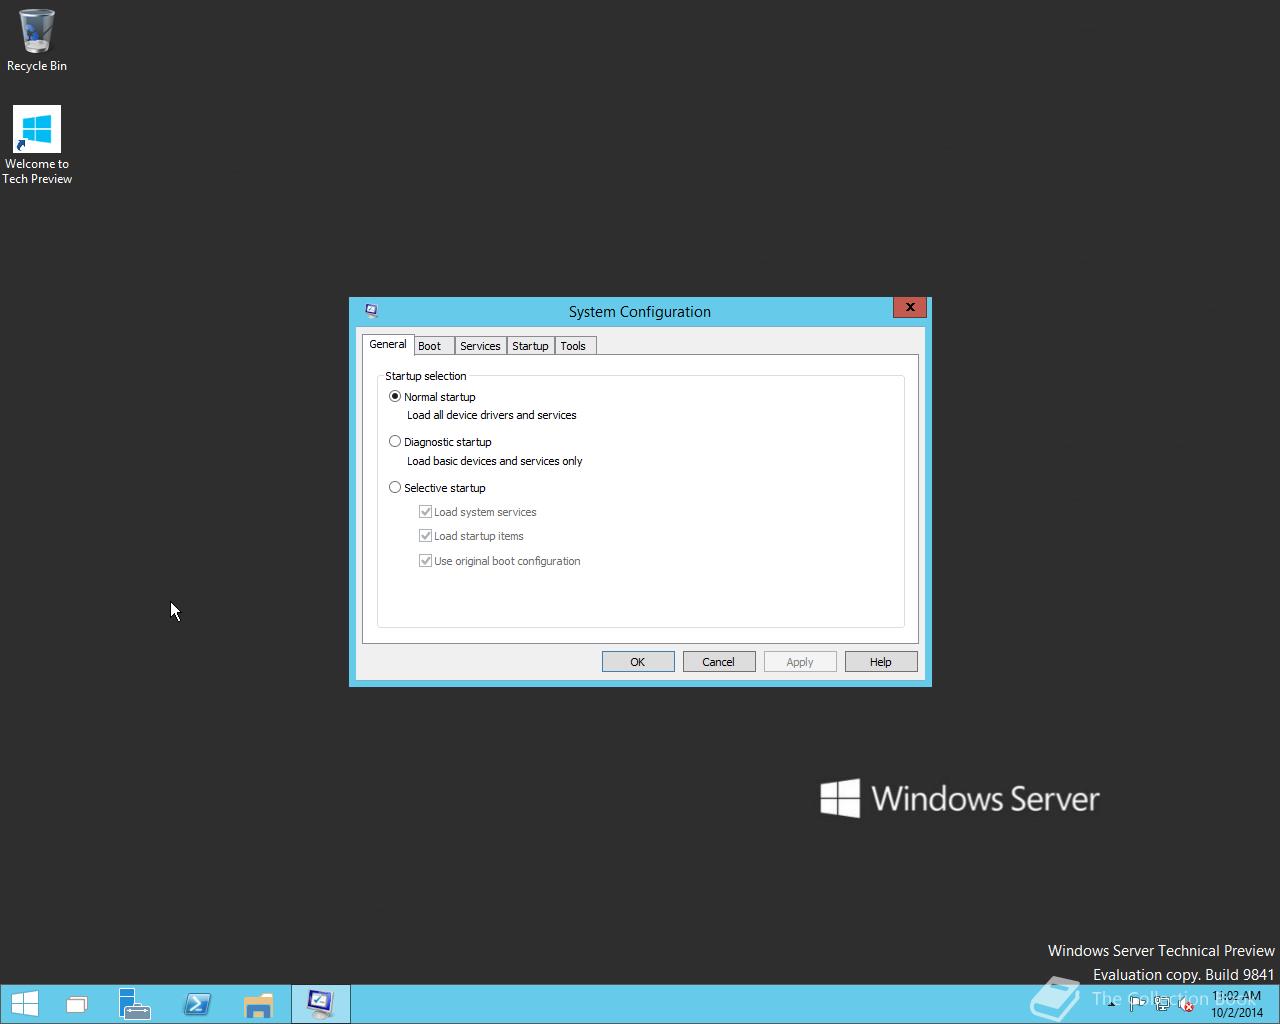Switch to the Services tab
Viewport: 1280px width, 1024px height.
click(x=480, y=346)
